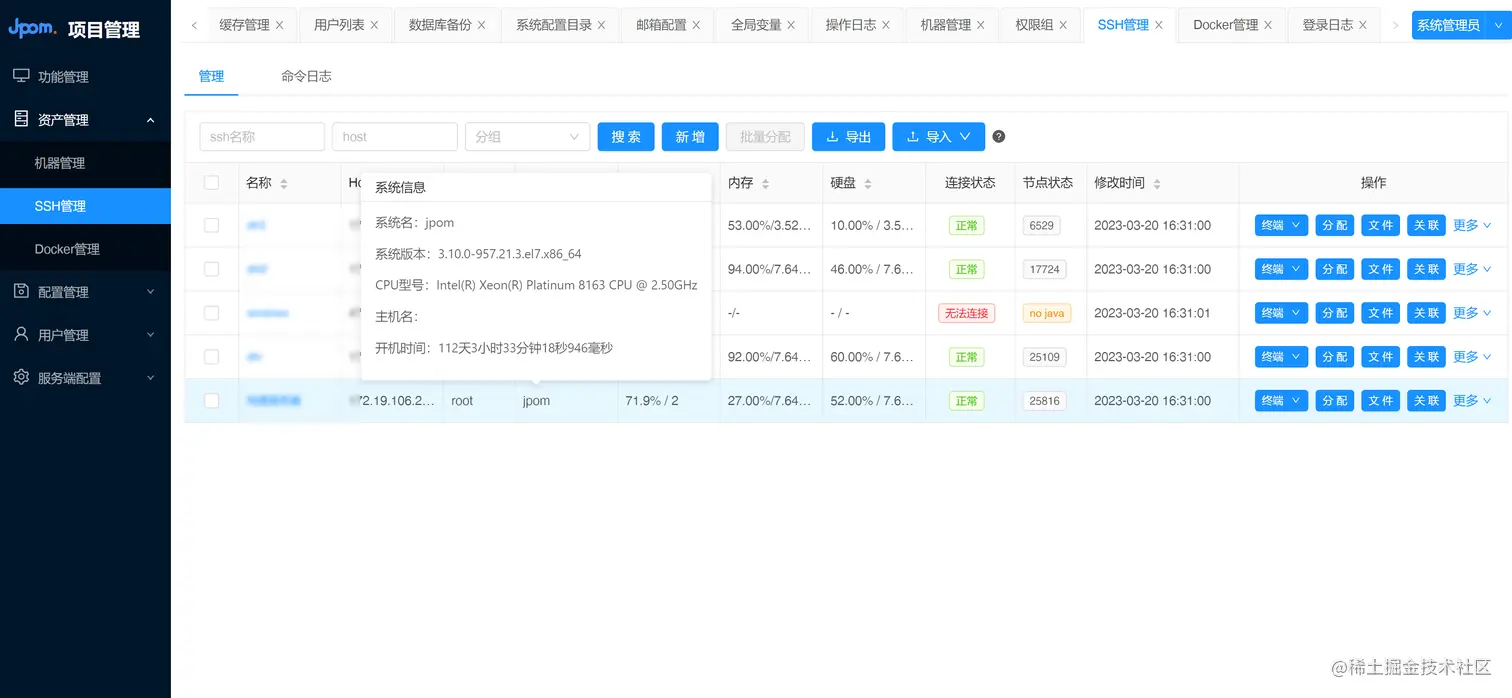The width and height of the screenshot is (1512, 698).
Task: Open 配置管理 via its sidebar icon
Action: pyautogui.click(x=22, y=292)
